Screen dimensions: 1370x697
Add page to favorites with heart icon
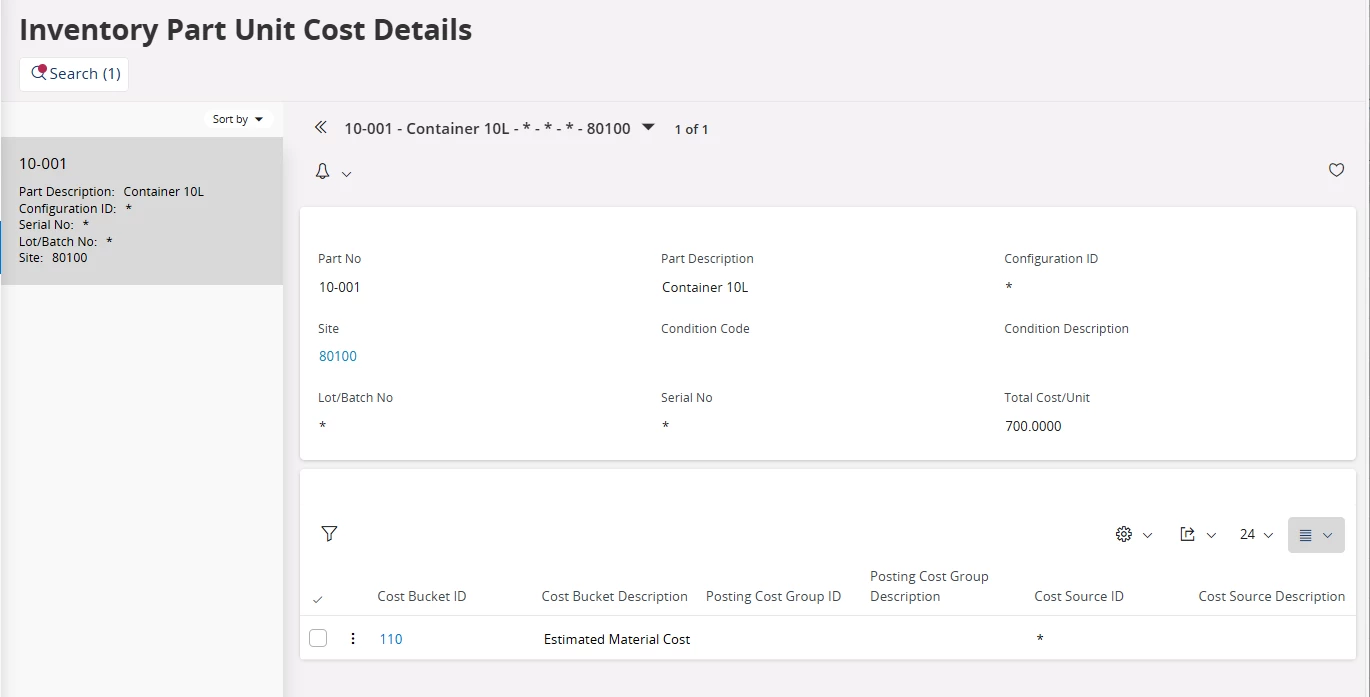pos(1336,170)
